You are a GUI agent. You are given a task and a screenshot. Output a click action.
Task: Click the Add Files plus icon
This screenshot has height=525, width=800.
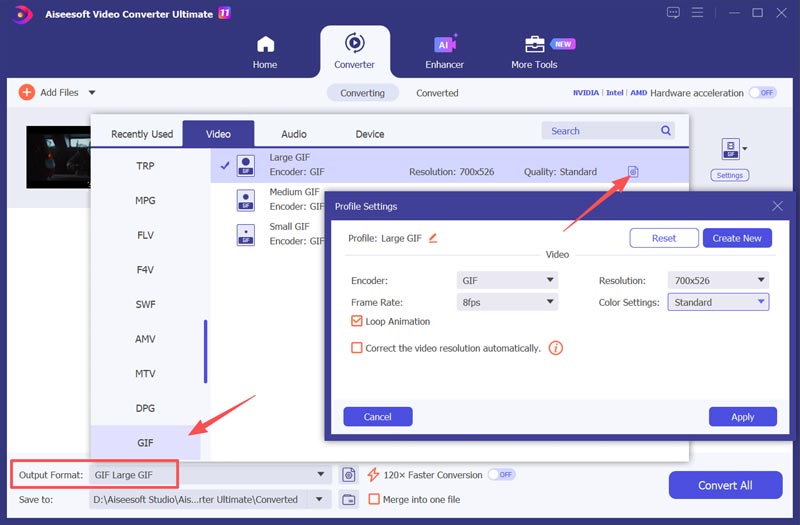point(27,92)
